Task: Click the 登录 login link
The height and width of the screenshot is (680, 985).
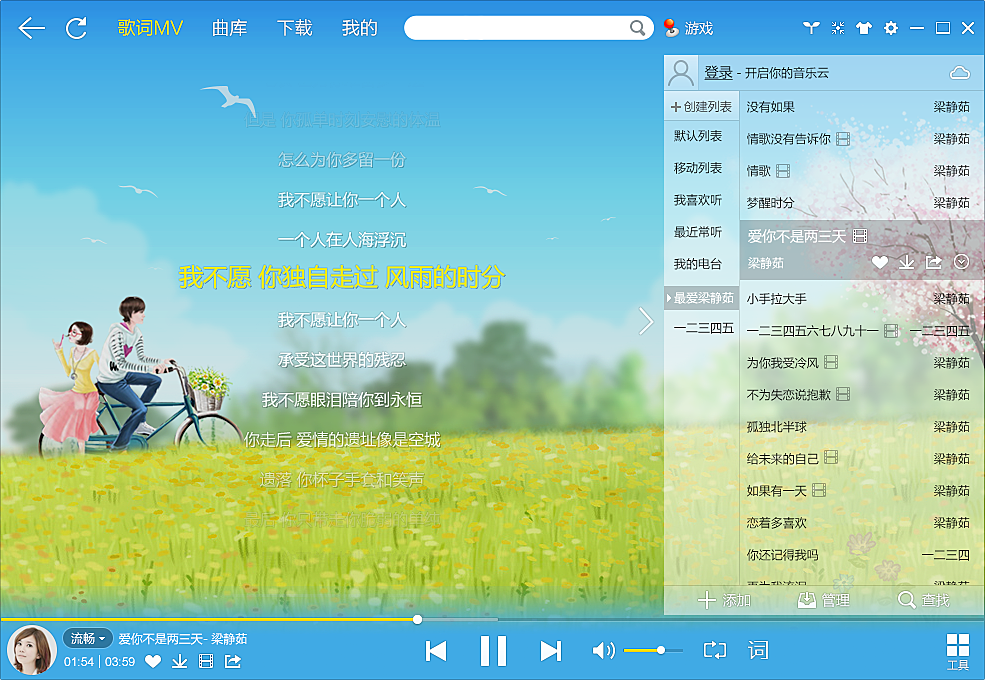Action: [x=718, y=73]
